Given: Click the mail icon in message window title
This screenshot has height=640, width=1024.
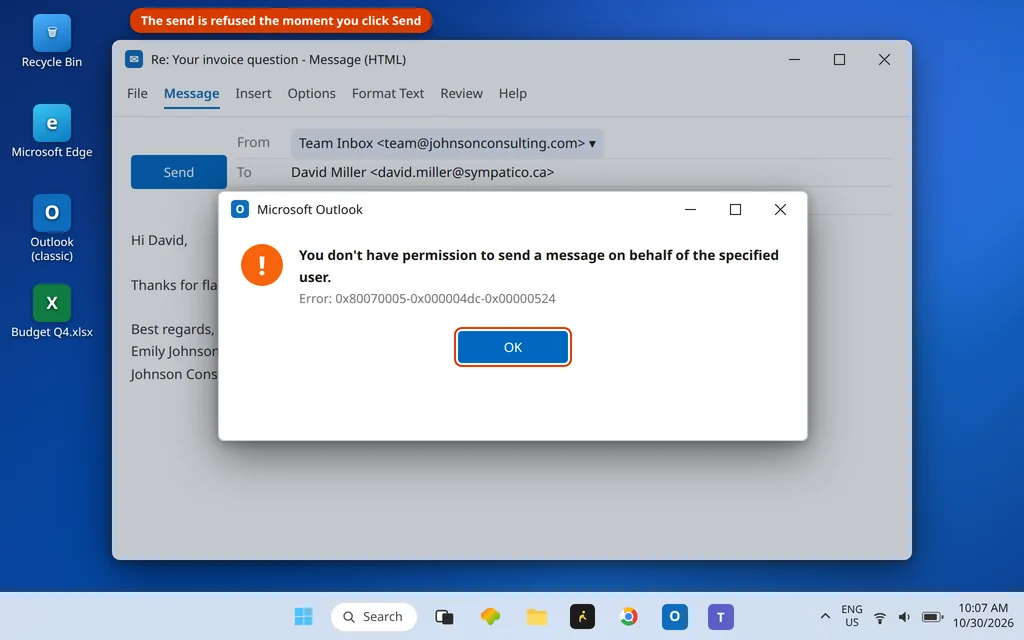Looking at the screenshot, I should point(134,59).
